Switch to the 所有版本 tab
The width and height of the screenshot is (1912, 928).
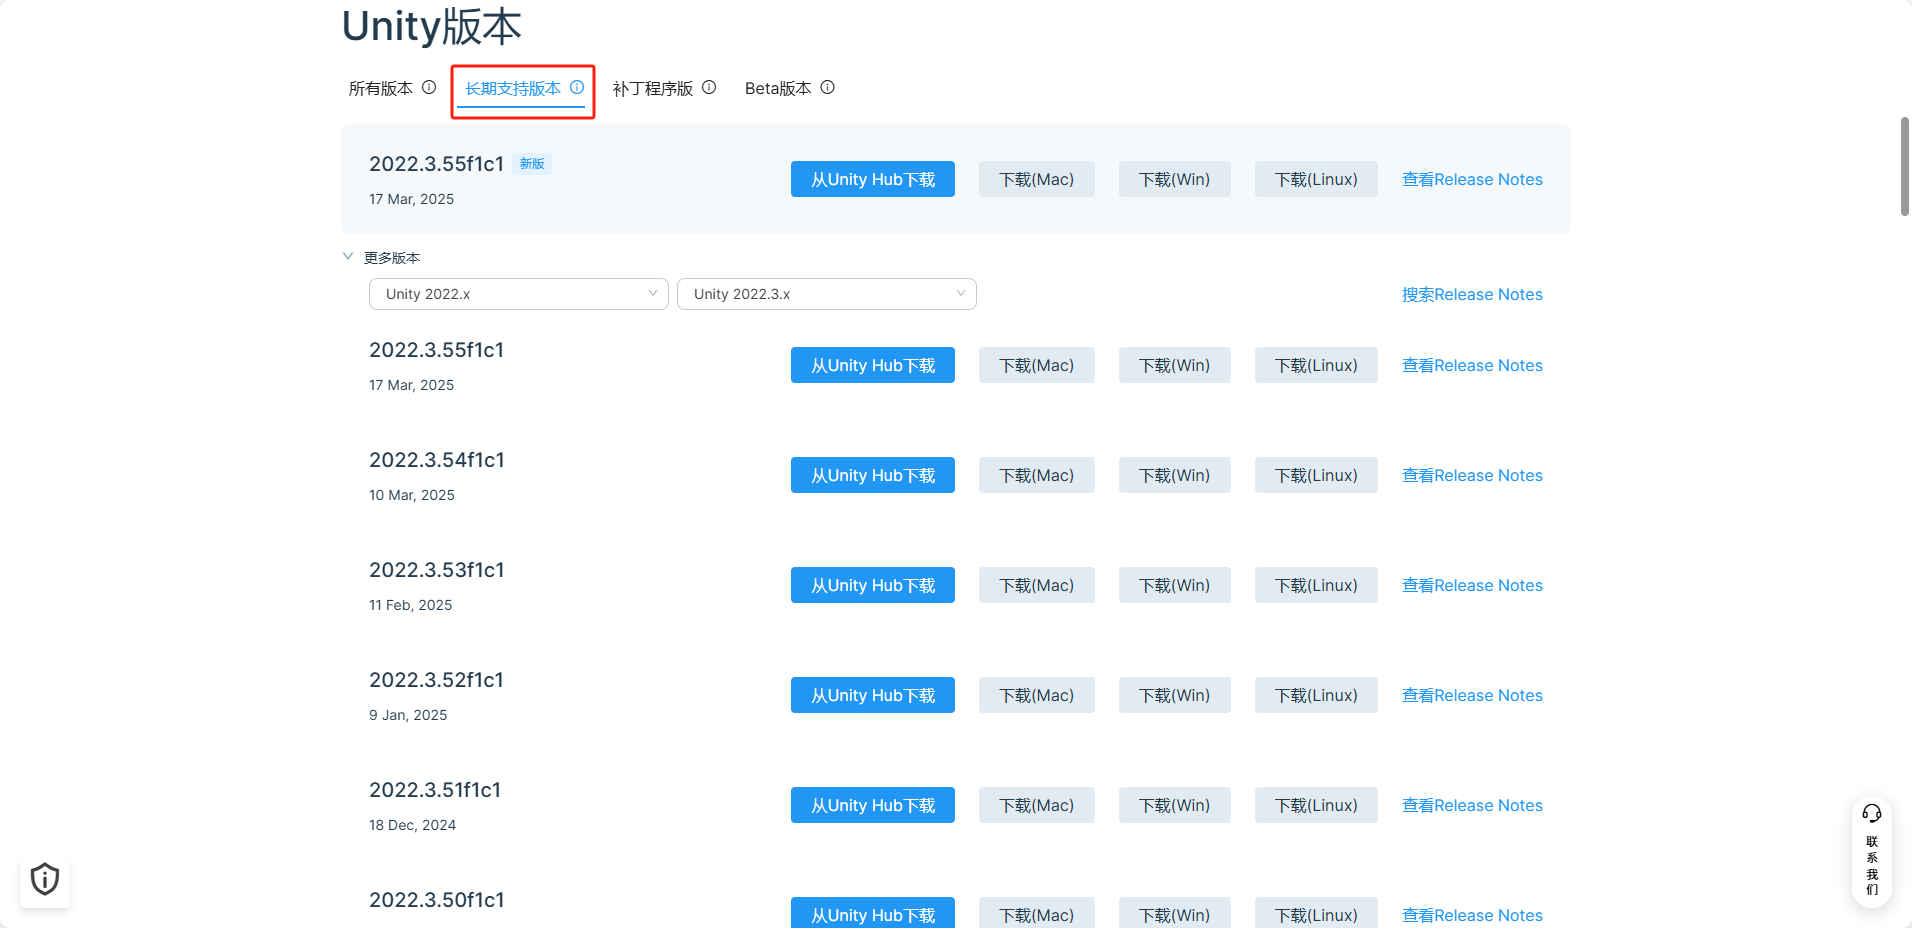[381, 88]
